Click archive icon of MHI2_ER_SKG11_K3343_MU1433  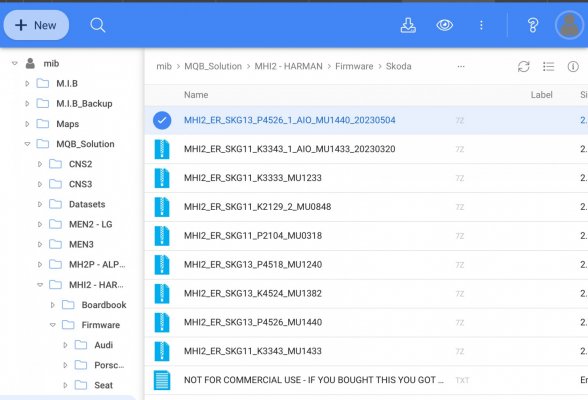point(162,351)
